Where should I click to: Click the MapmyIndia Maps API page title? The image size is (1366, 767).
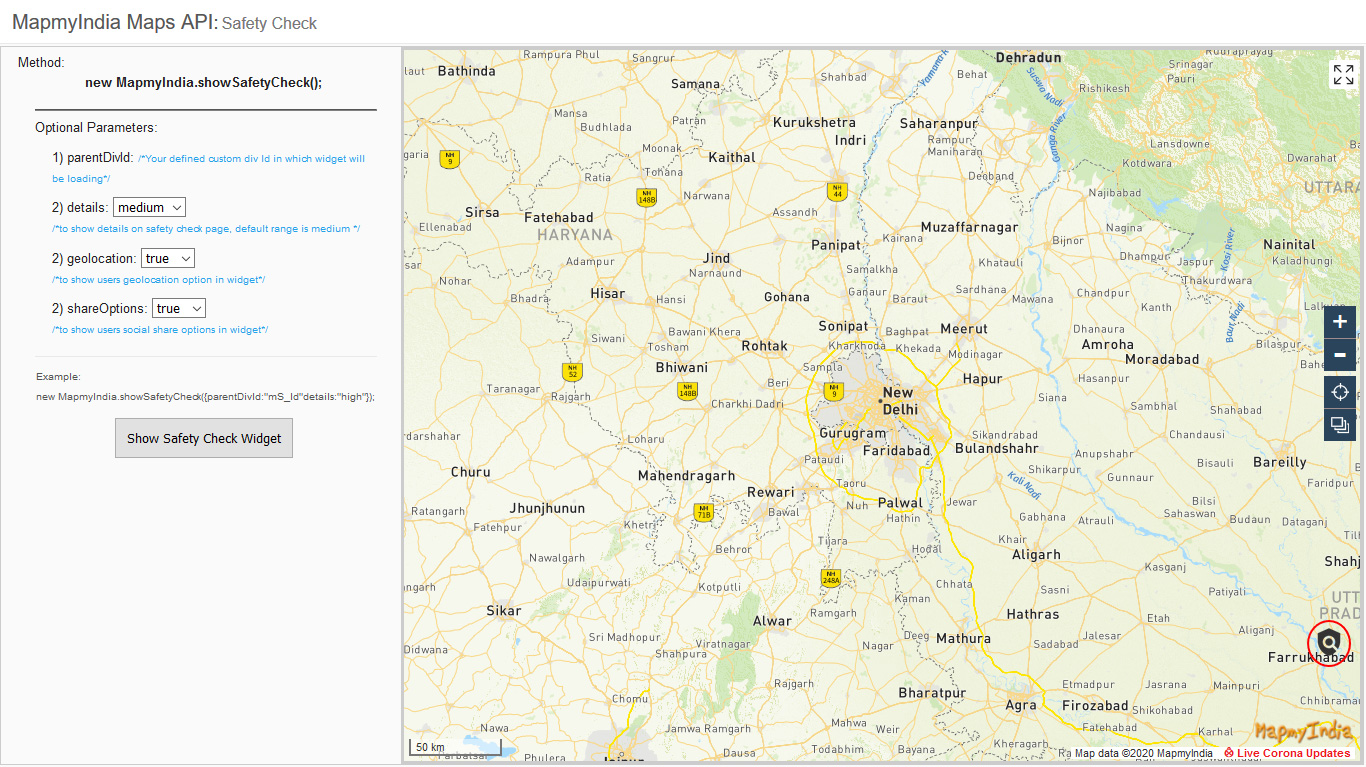coord(115,22)
